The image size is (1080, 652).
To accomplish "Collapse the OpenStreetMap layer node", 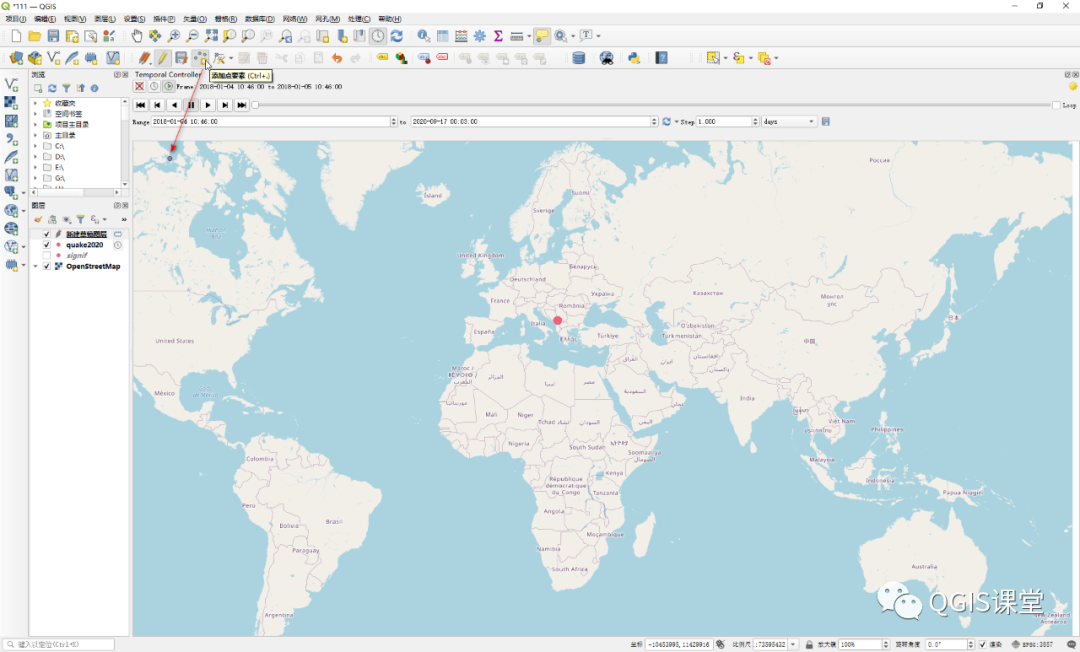I will [35, 266].
